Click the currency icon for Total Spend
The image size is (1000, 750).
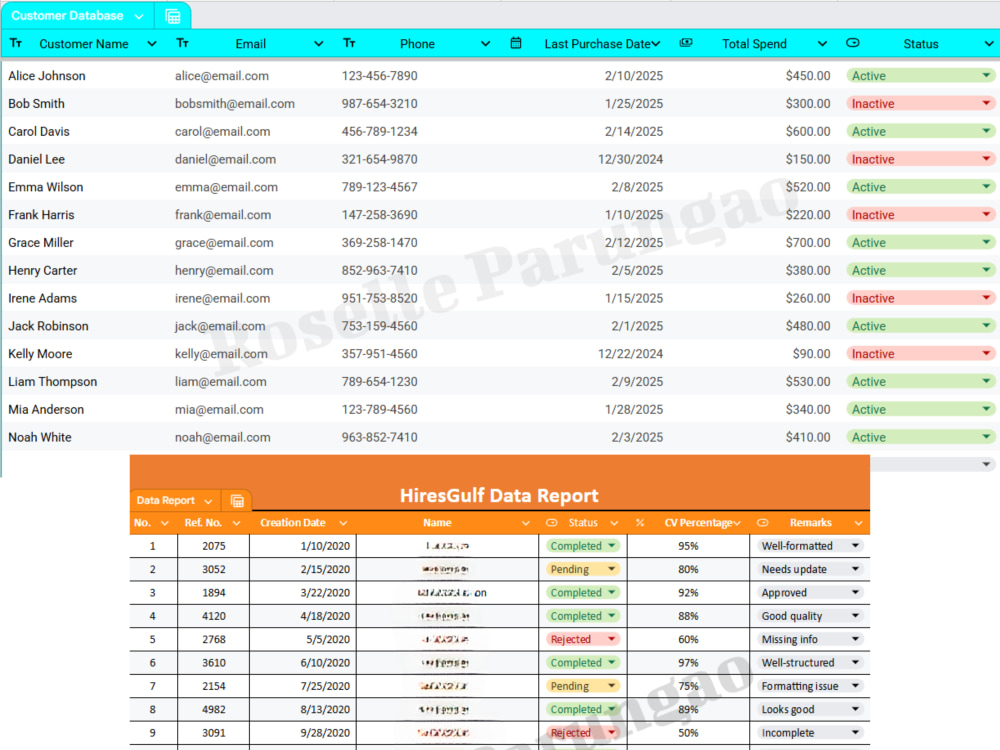click(x=686, y=43)
